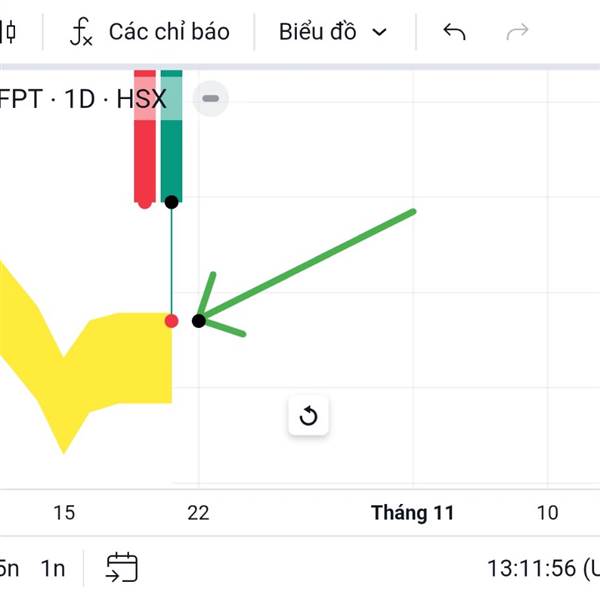Click the redo arrow icon
The width and height of the screenshot is (600, 600).
tap(517, 31)
